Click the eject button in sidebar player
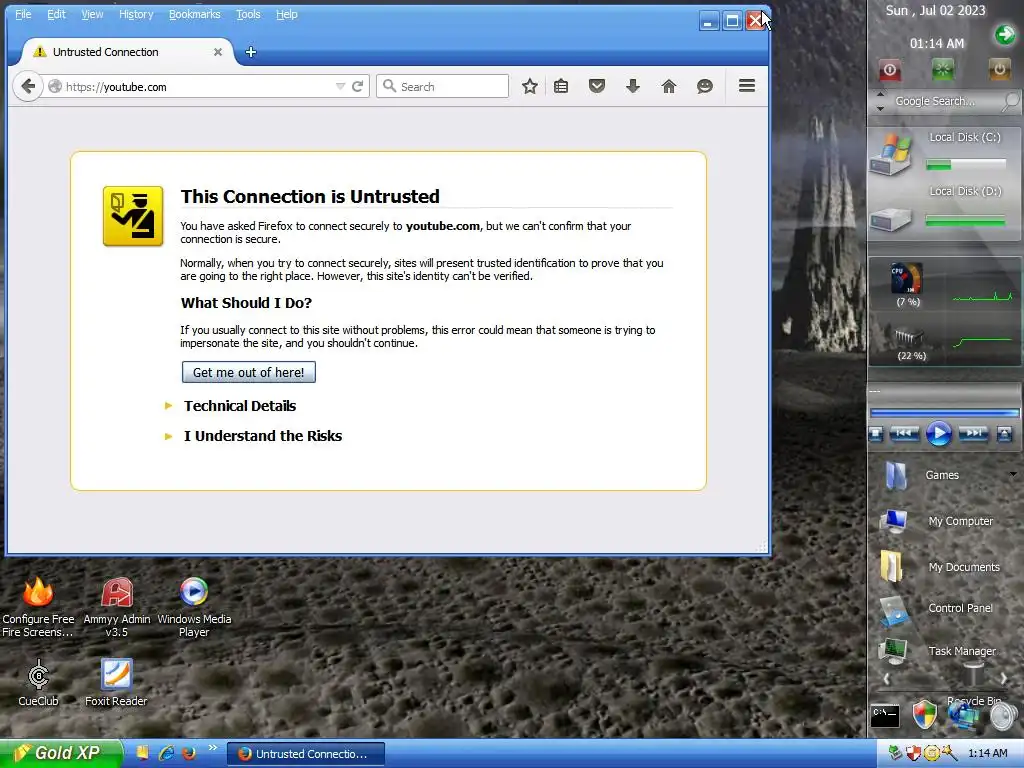The width and height of the screenshot is (1024, 768). pos(1004,434)
